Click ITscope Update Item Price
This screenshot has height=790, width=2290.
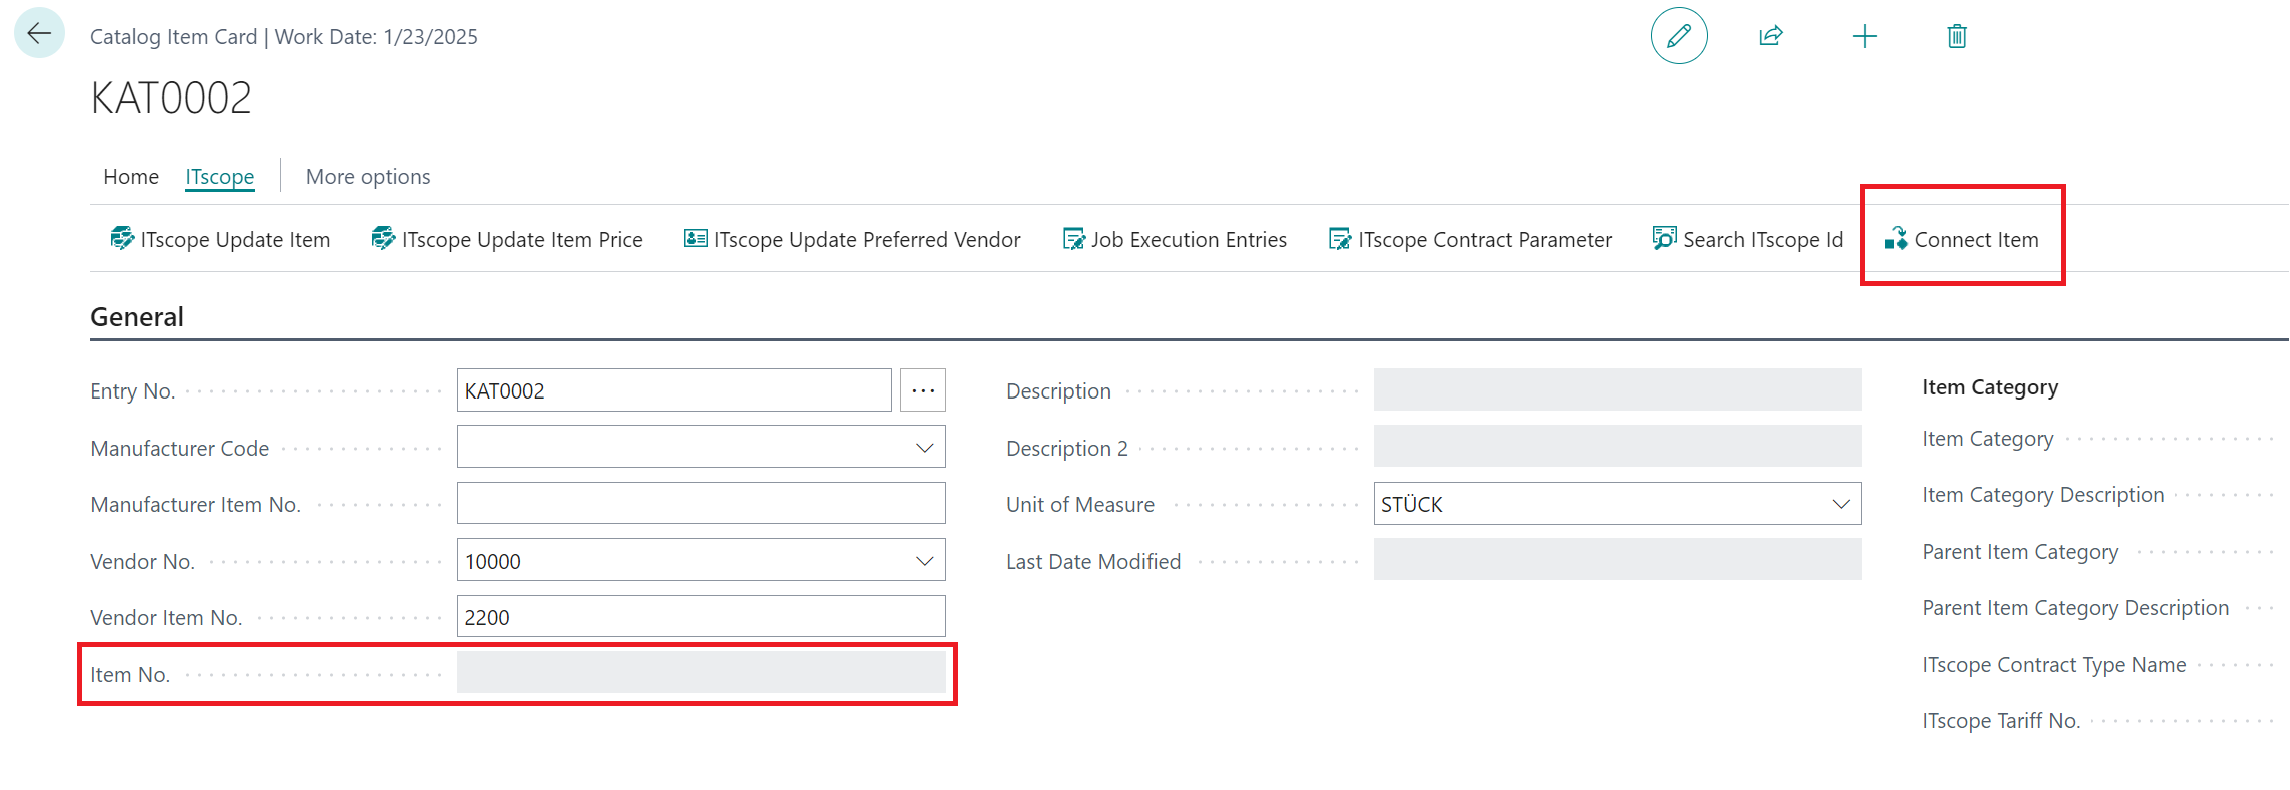[507, 240]
